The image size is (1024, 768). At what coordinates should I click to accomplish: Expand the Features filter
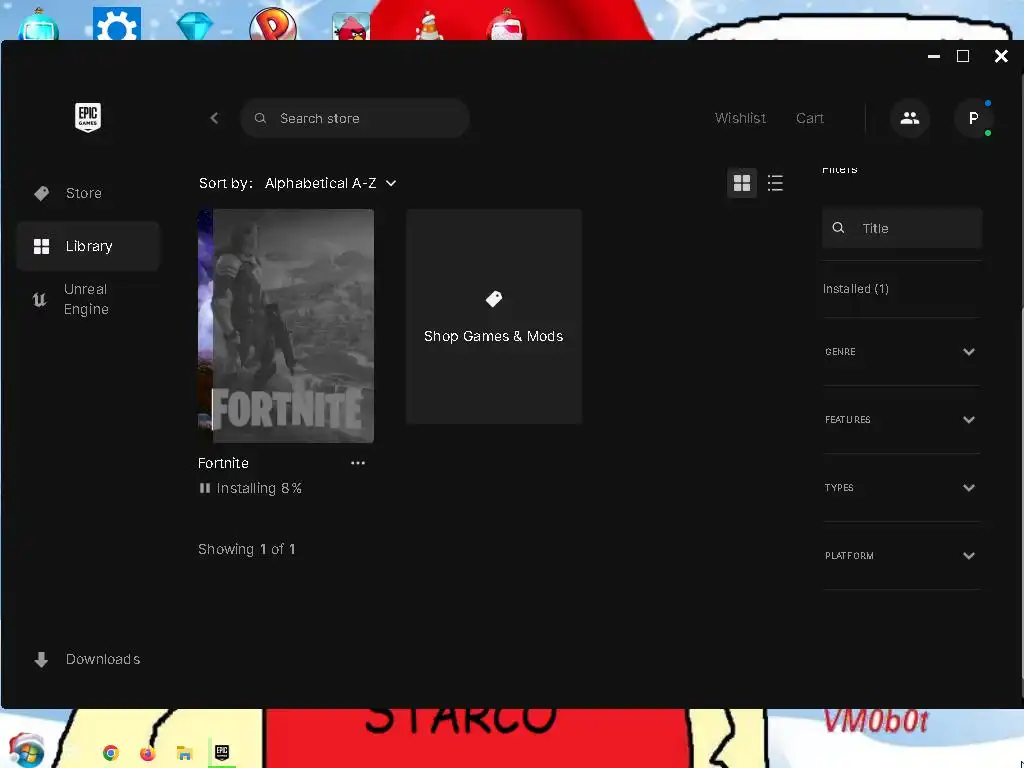[x=901, y=420]
